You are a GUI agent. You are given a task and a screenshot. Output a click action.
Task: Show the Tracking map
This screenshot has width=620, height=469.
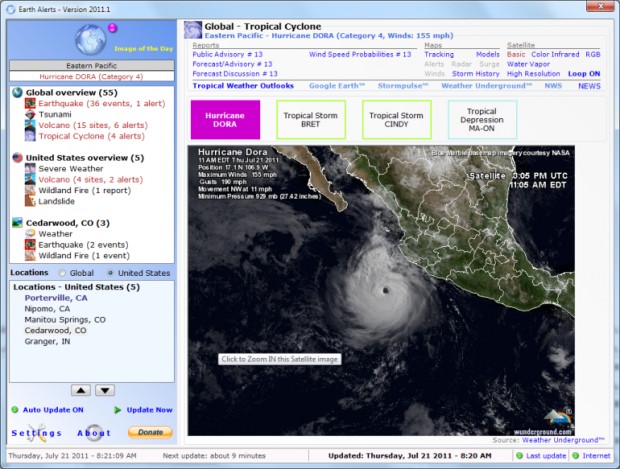tap(439, 55)
